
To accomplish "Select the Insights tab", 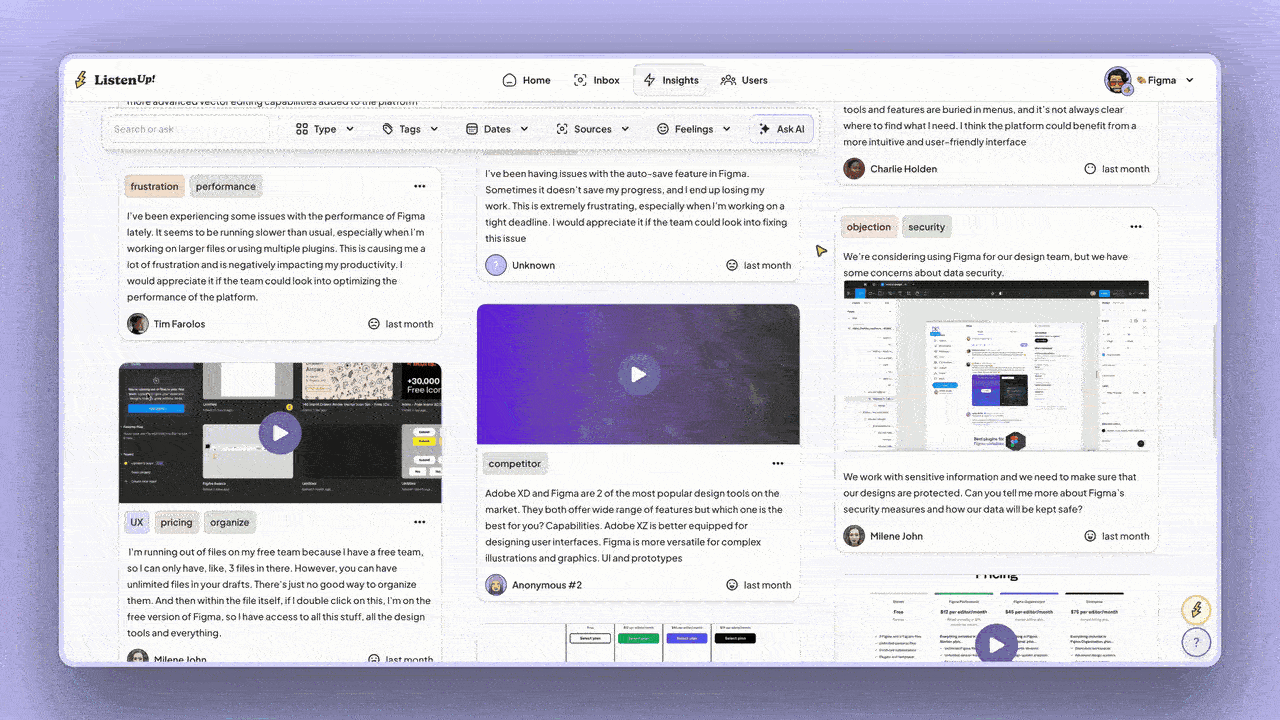I will click(671, 80).
